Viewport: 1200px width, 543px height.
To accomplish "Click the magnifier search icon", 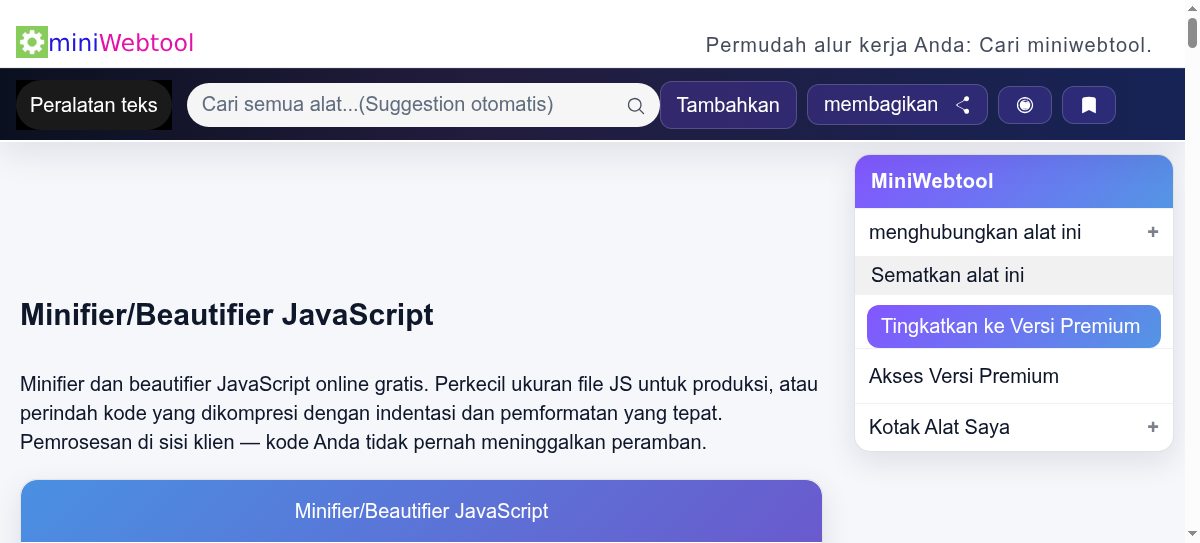I will pyautogui.click(x=635, y=106).
